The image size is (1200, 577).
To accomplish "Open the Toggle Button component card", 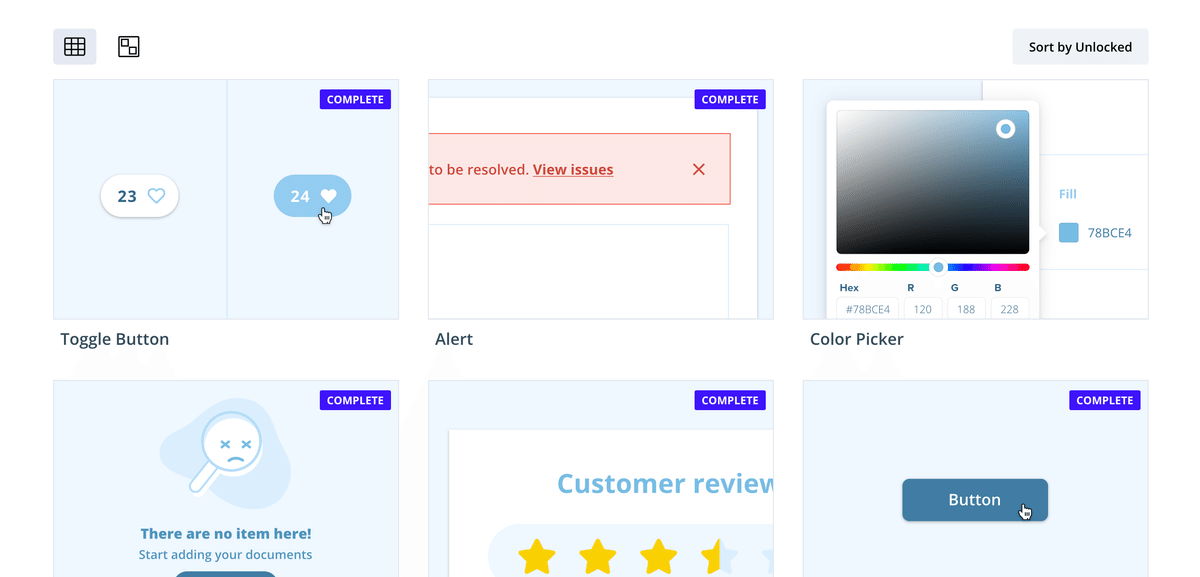I will point(113,339).
